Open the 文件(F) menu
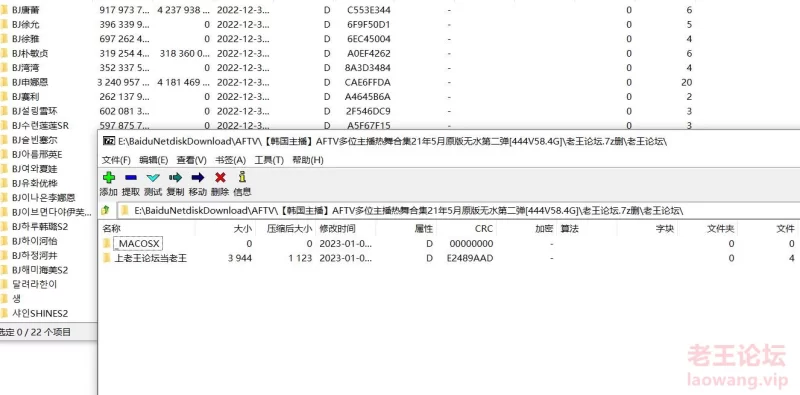 116,160
